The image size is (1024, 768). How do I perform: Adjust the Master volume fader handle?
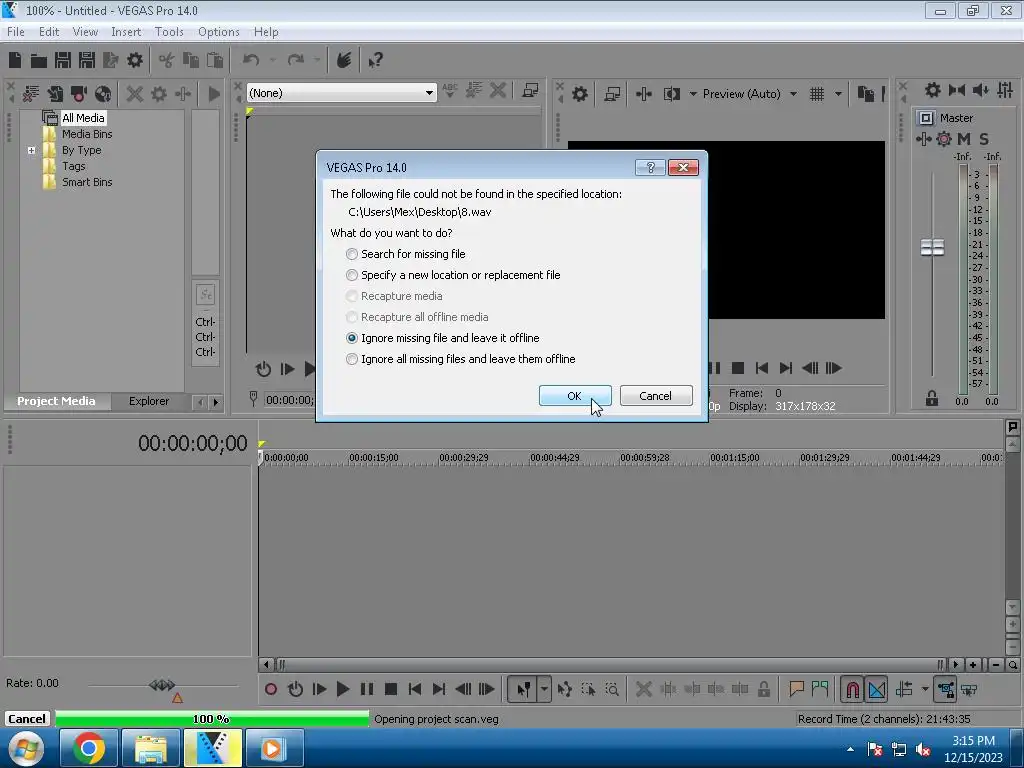pos(932,248)
